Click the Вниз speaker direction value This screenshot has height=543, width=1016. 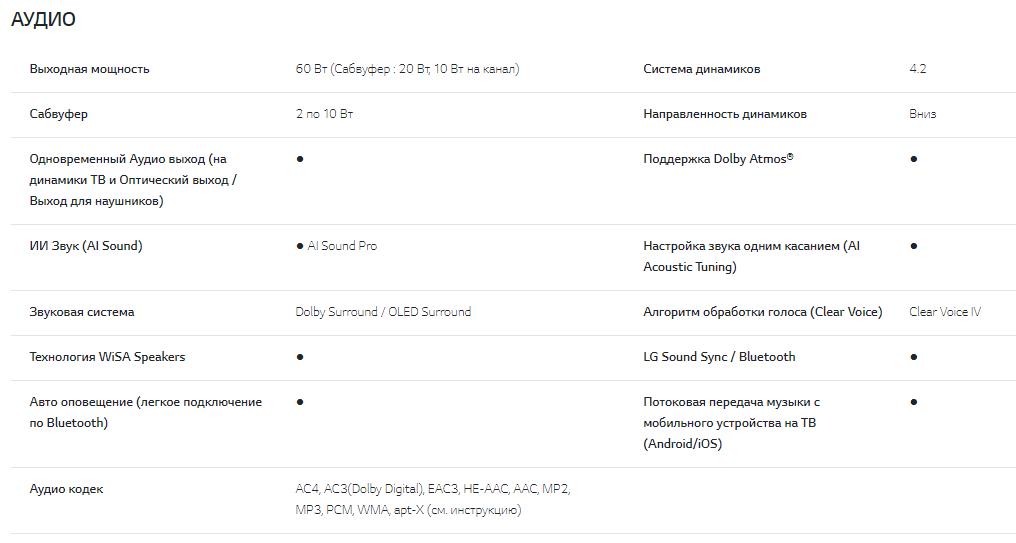click(x=922, y=114)
